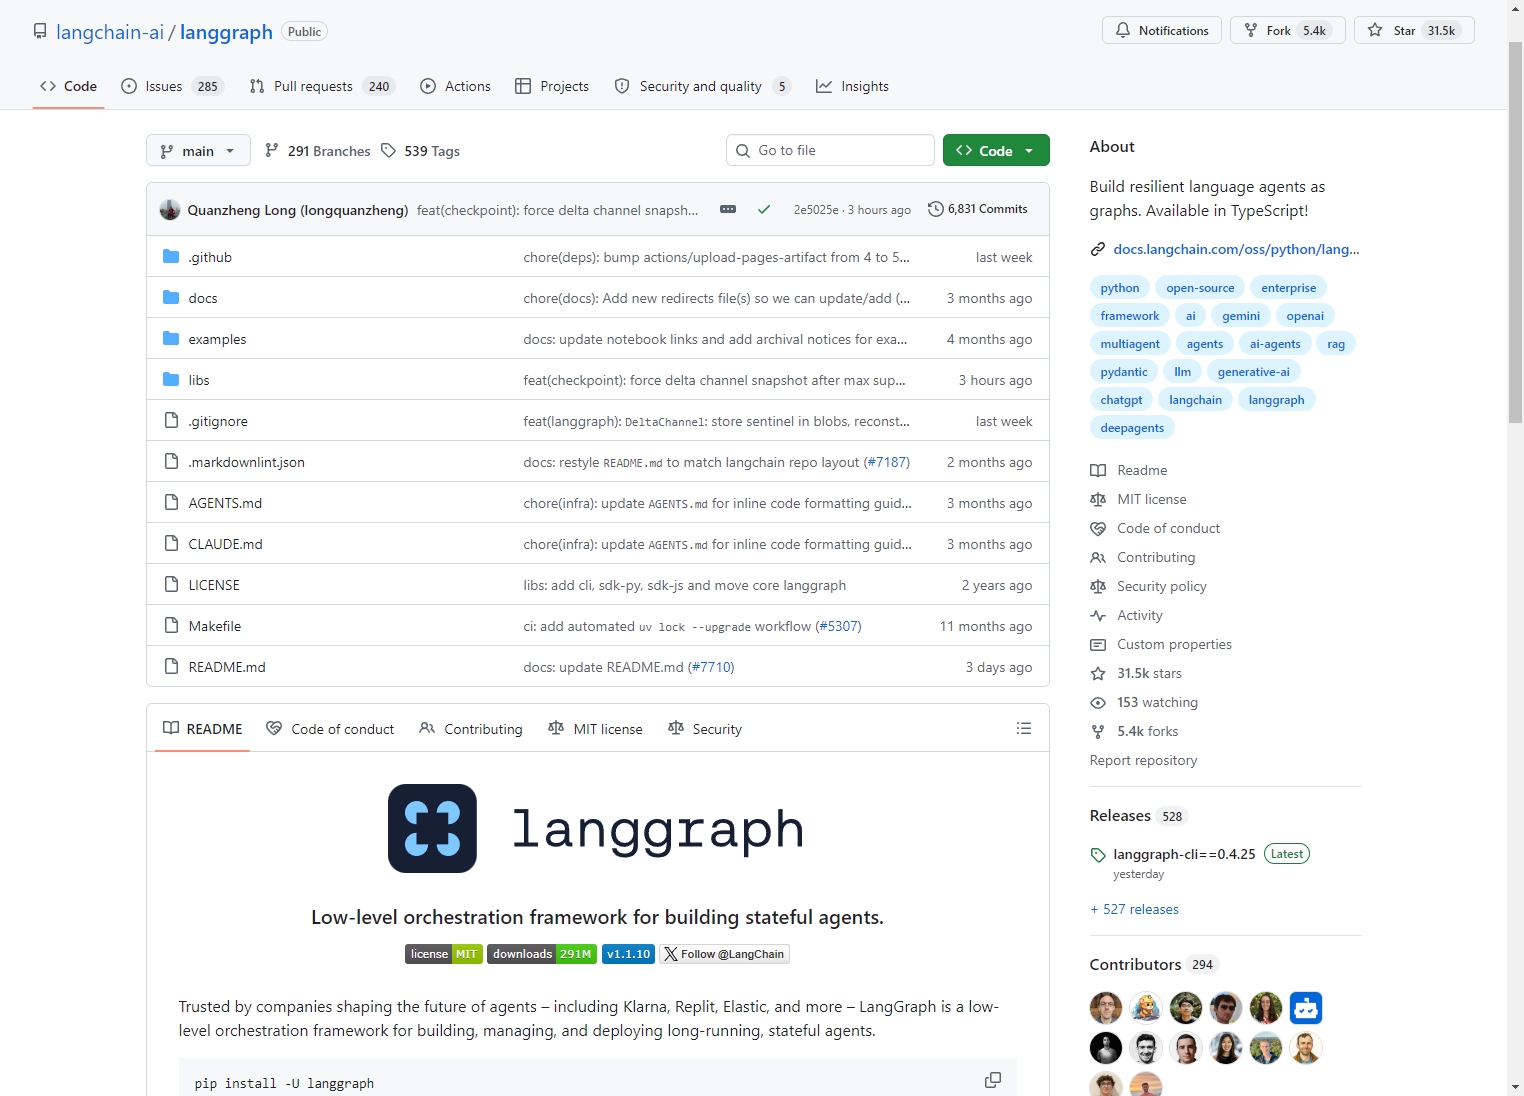Click the libs folder icon
Image resolution: width=1524 pixels, height=1096 pixels.
(171, 380)
